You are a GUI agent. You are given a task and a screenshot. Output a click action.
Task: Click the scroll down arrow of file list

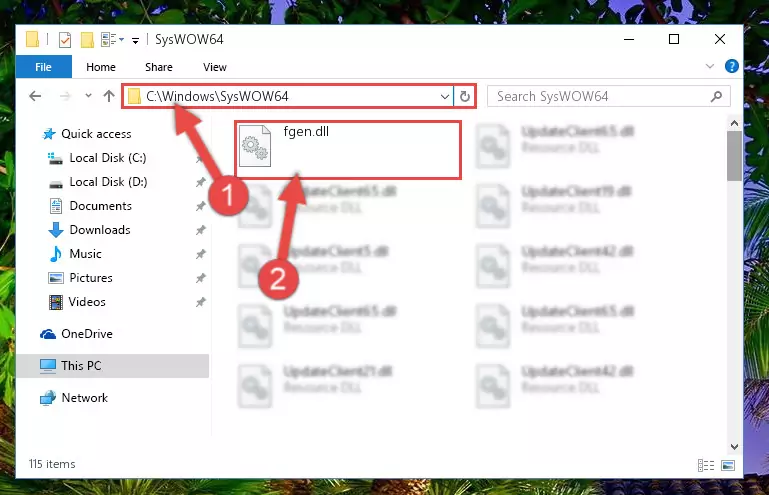(734, 446)
